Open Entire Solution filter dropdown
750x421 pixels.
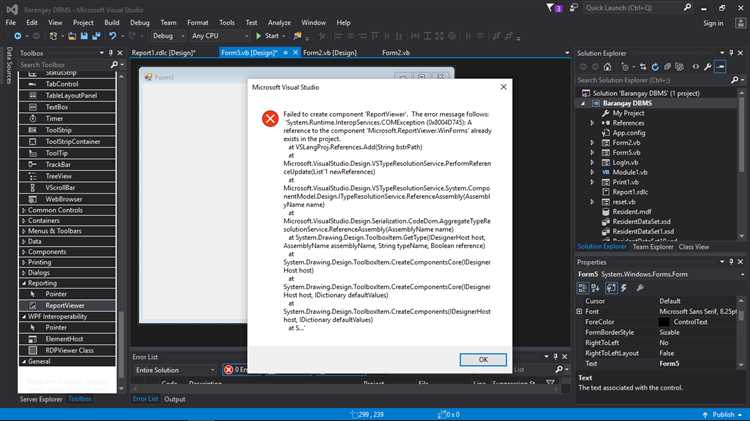pos(175,370)
